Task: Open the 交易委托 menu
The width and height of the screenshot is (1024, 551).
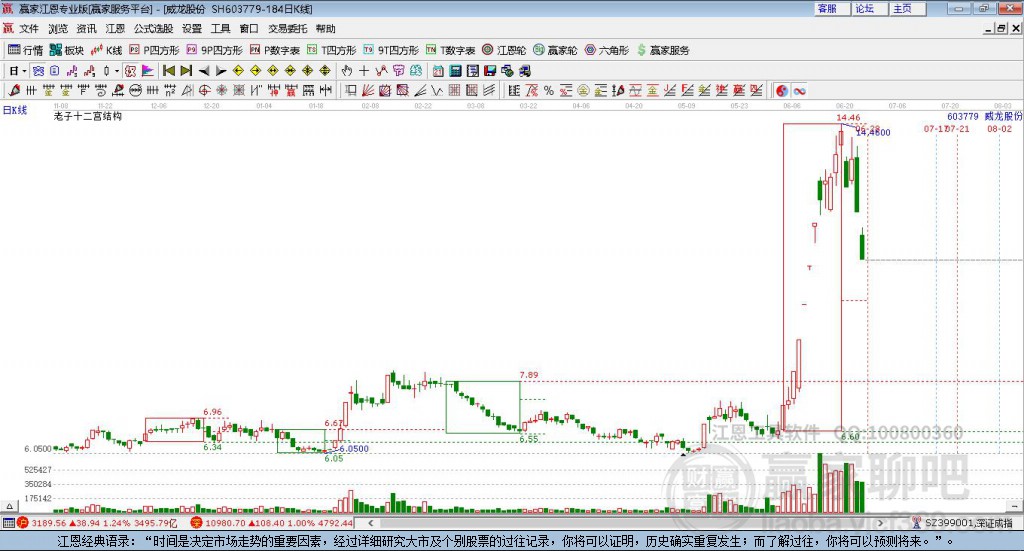Action: pos(287,29)
